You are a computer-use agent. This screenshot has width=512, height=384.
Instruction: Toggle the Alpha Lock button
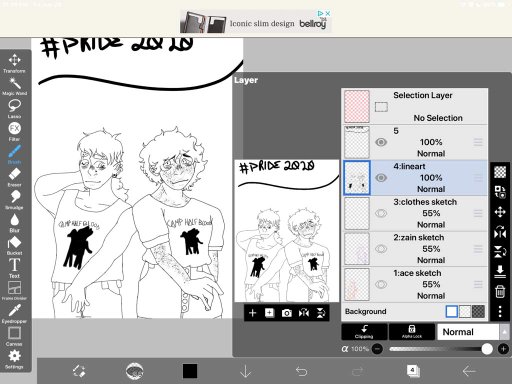click(x=412, y=332)
